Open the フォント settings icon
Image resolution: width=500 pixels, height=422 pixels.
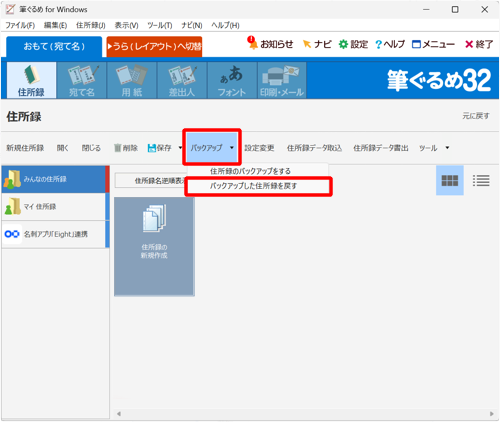click(232, 80)
